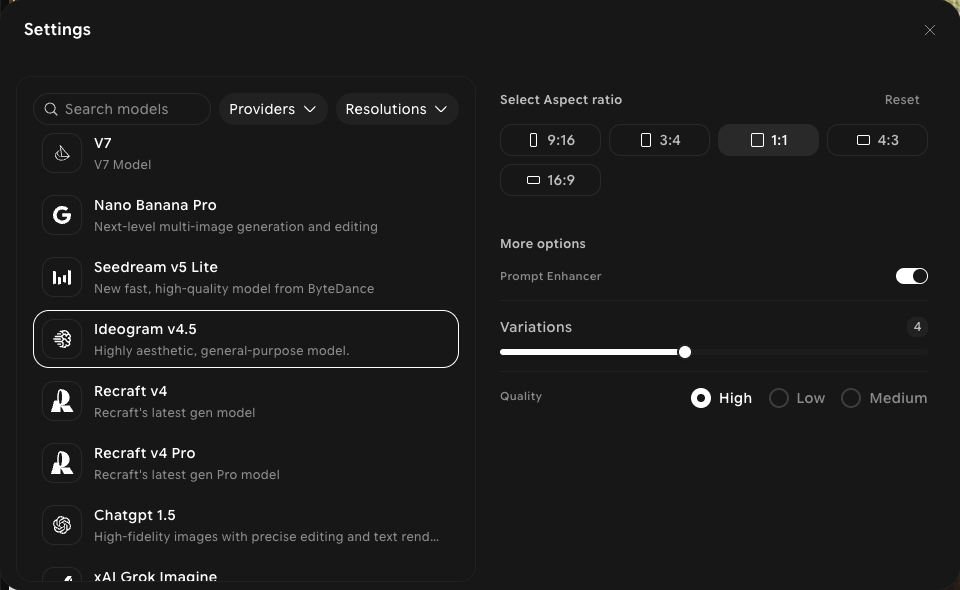
Task: Select High quality radio button
Action: coord(701,398)
